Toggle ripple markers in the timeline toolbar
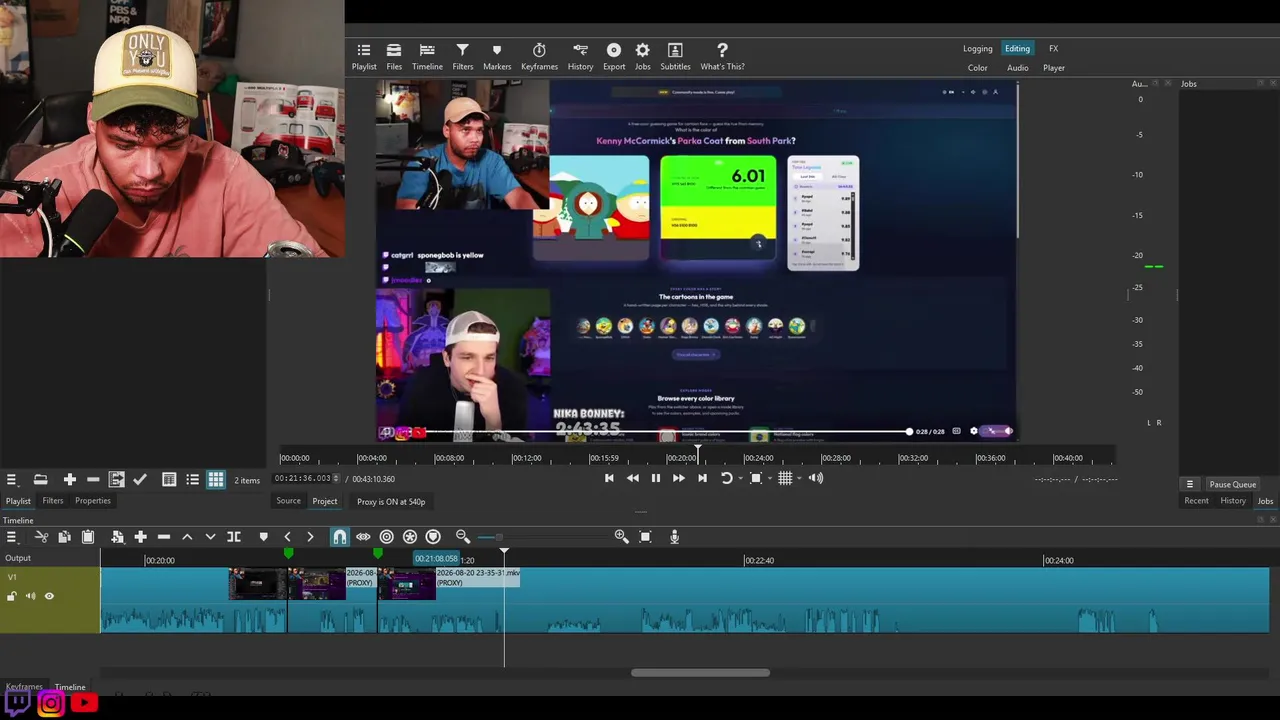 pyautogui.click(x=433, y=537)
